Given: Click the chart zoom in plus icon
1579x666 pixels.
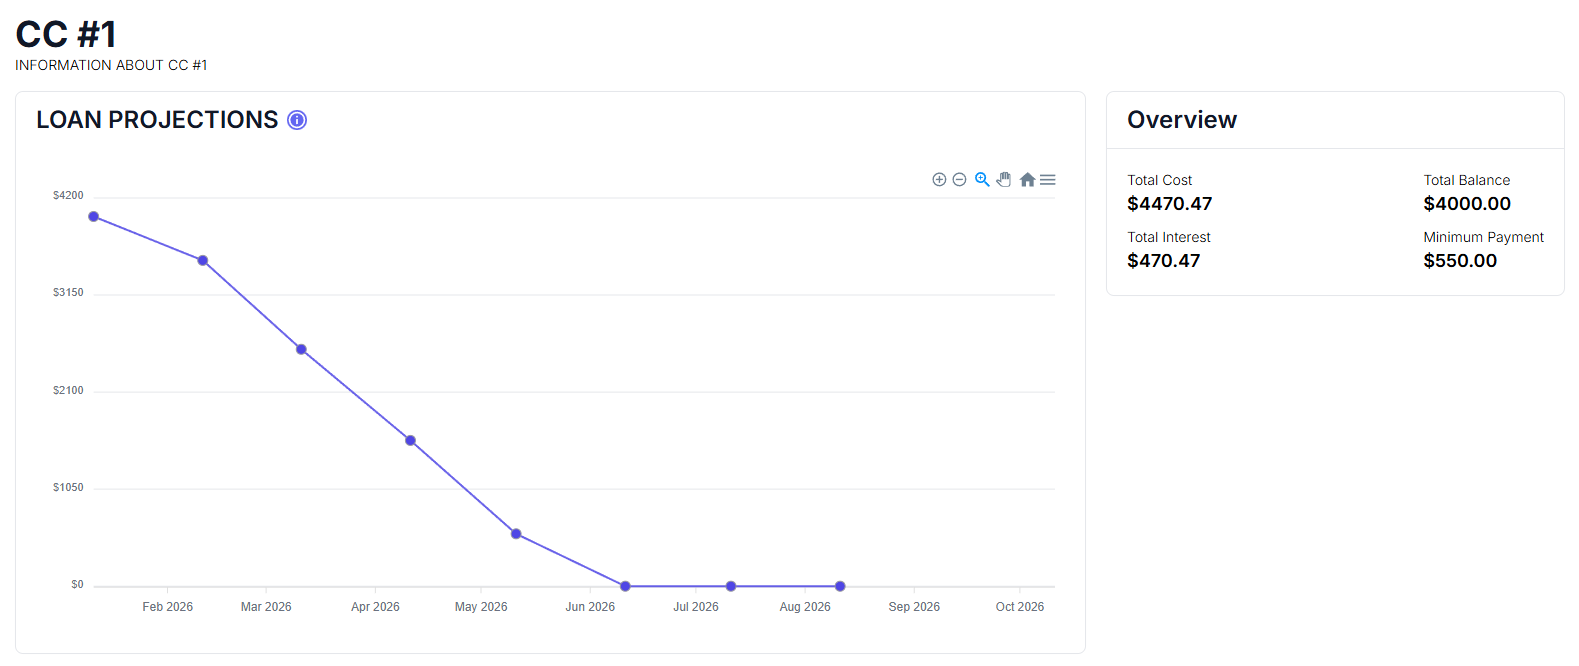Looking at the screenshot, I should pos(939,180).
